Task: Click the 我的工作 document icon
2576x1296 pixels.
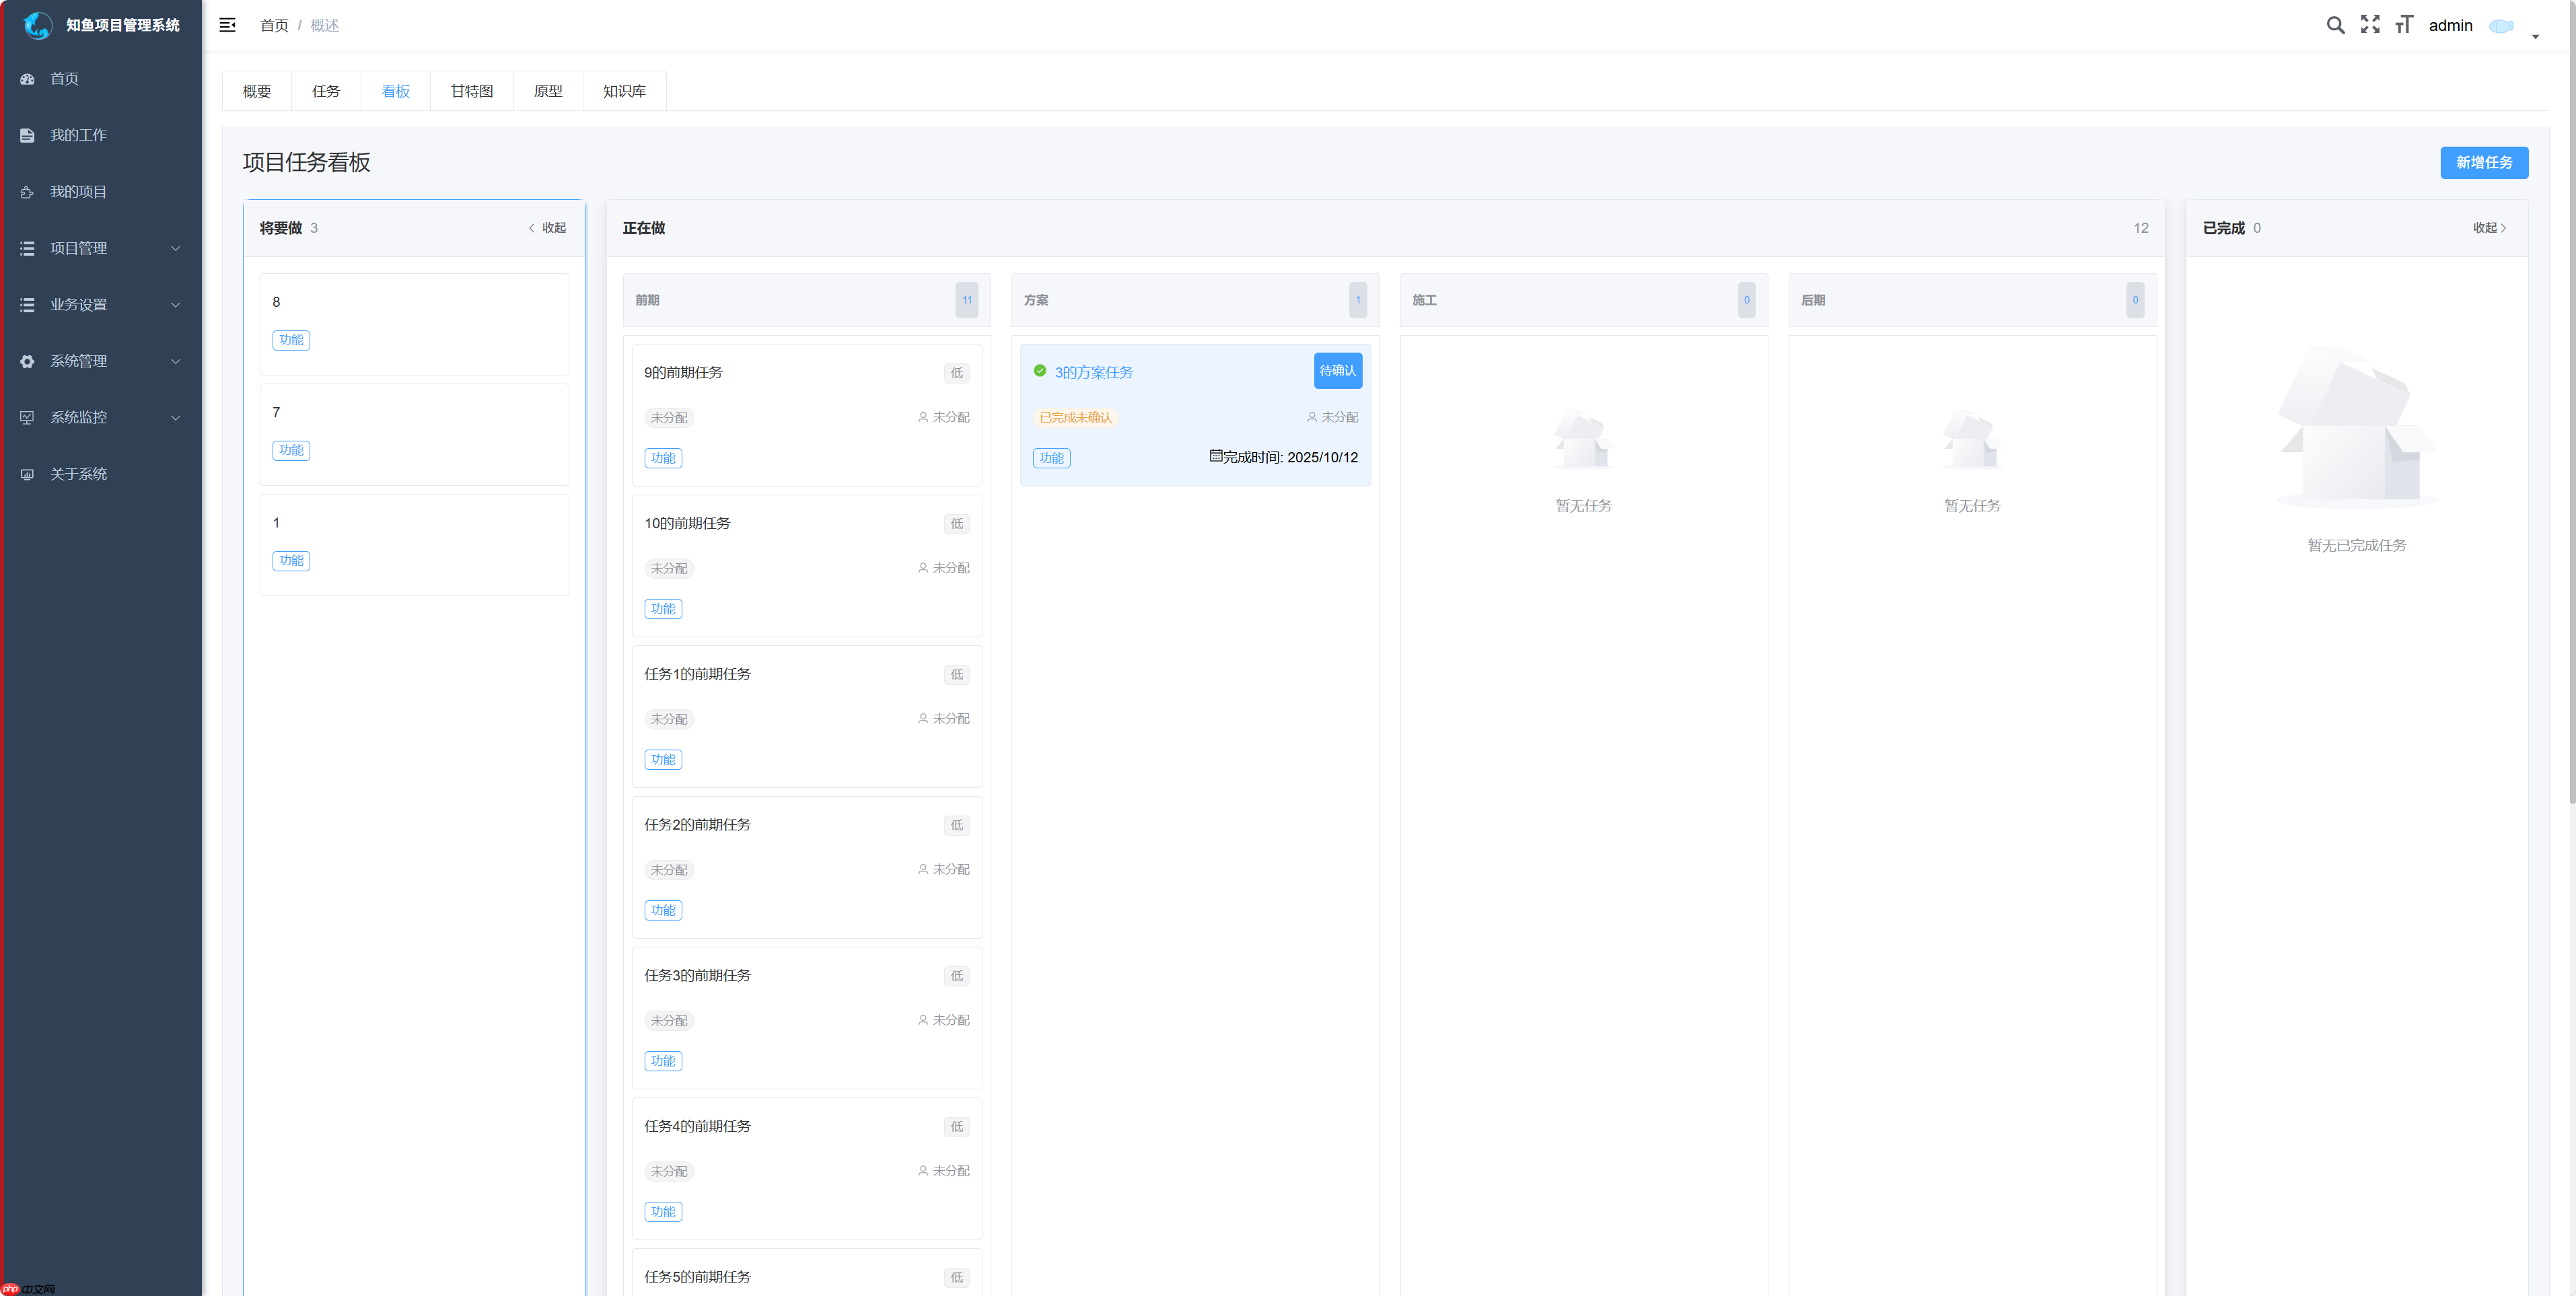Action: tap(26, 135)
